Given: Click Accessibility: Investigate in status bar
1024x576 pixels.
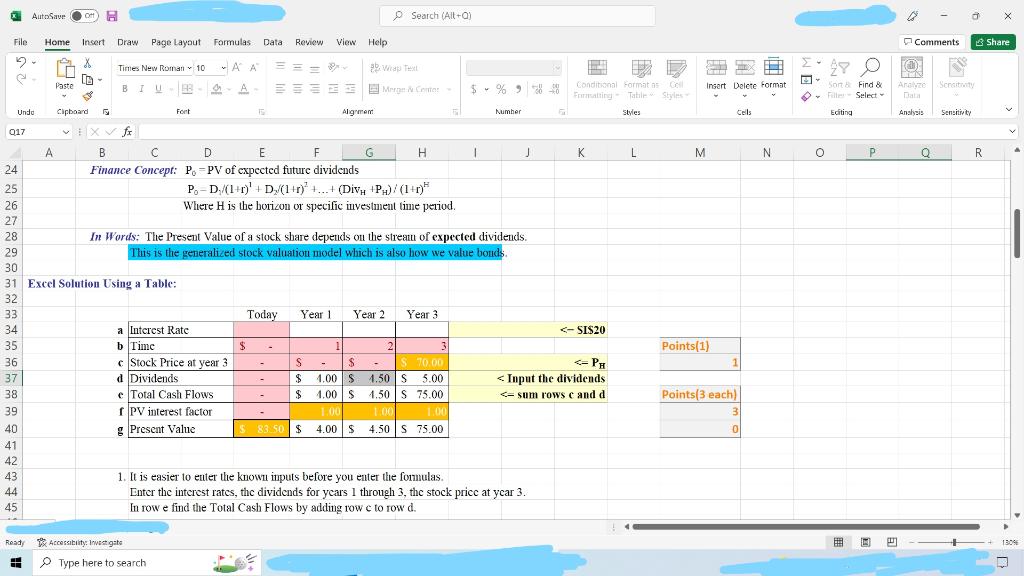Looking at the screenshot, I should (x=80, y=542).
